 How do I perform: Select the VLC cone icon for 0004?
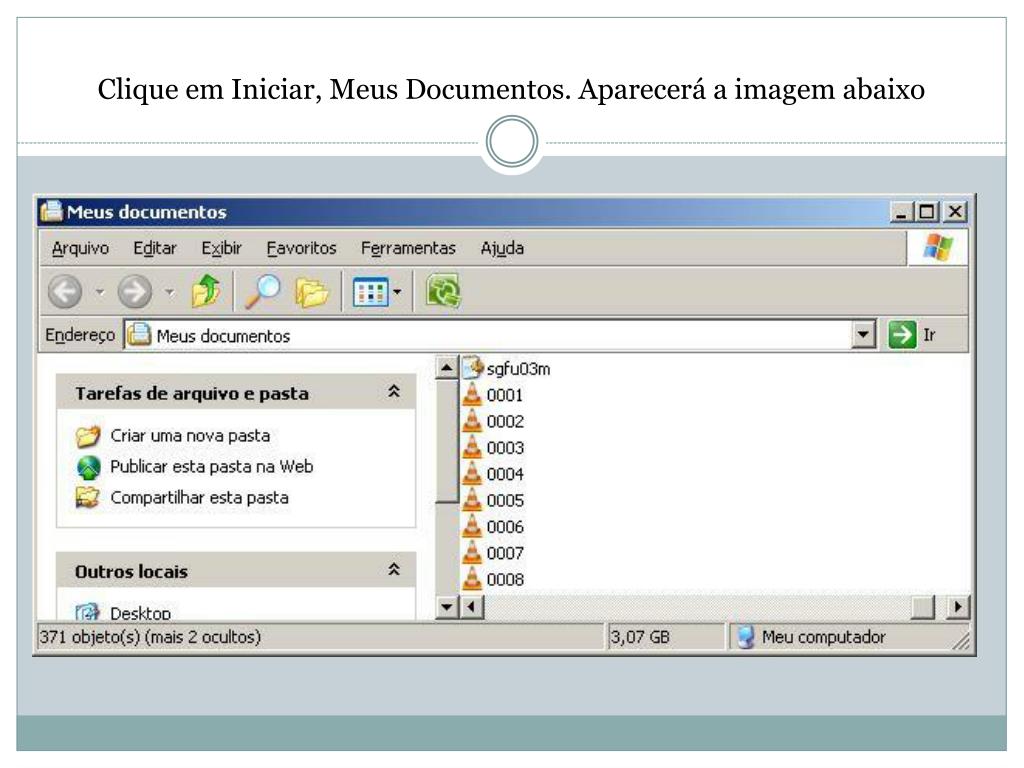(472, 473)
